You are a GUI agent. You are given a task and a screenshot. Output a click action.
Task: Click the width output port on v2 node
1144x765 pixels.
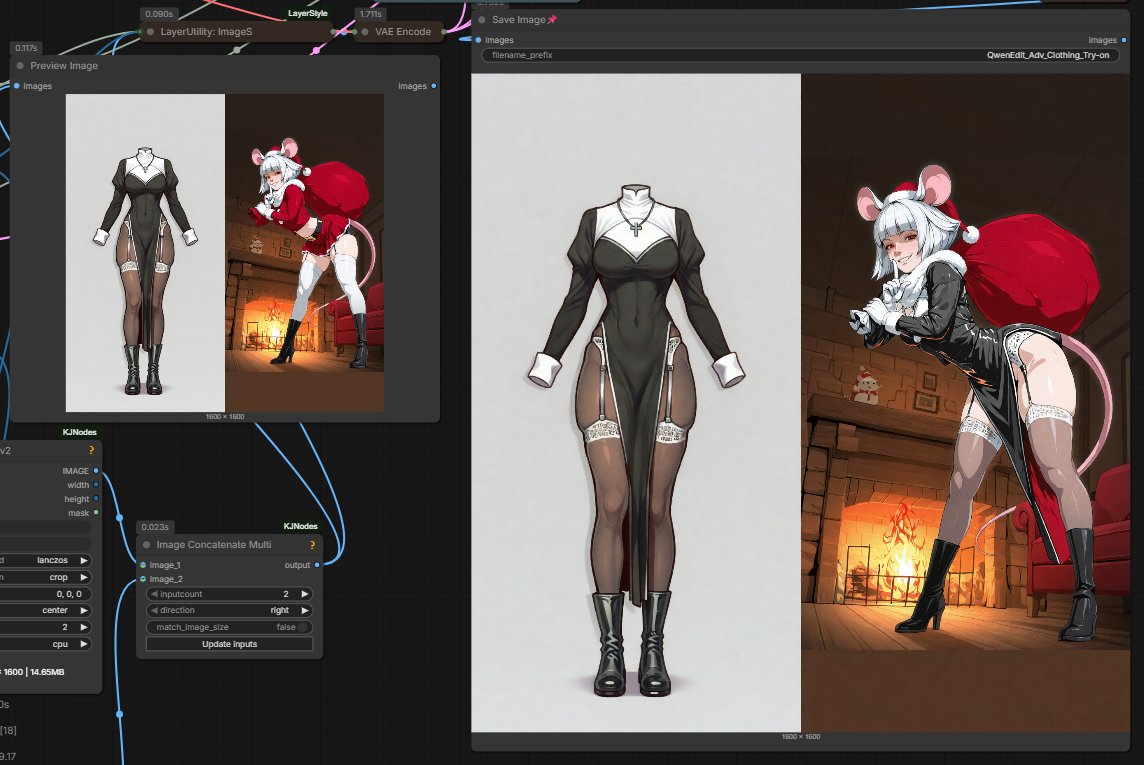(96, 485)
